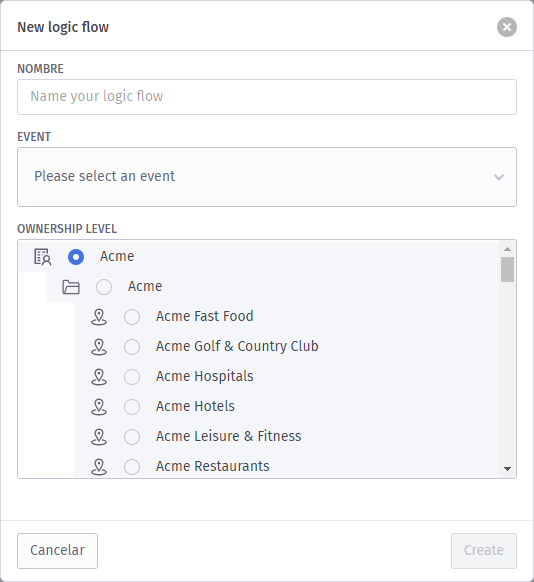Click the location pin icon beside Acme Restaurants
The width and height of the screenshot is (534, 582).
pos(99,467)
